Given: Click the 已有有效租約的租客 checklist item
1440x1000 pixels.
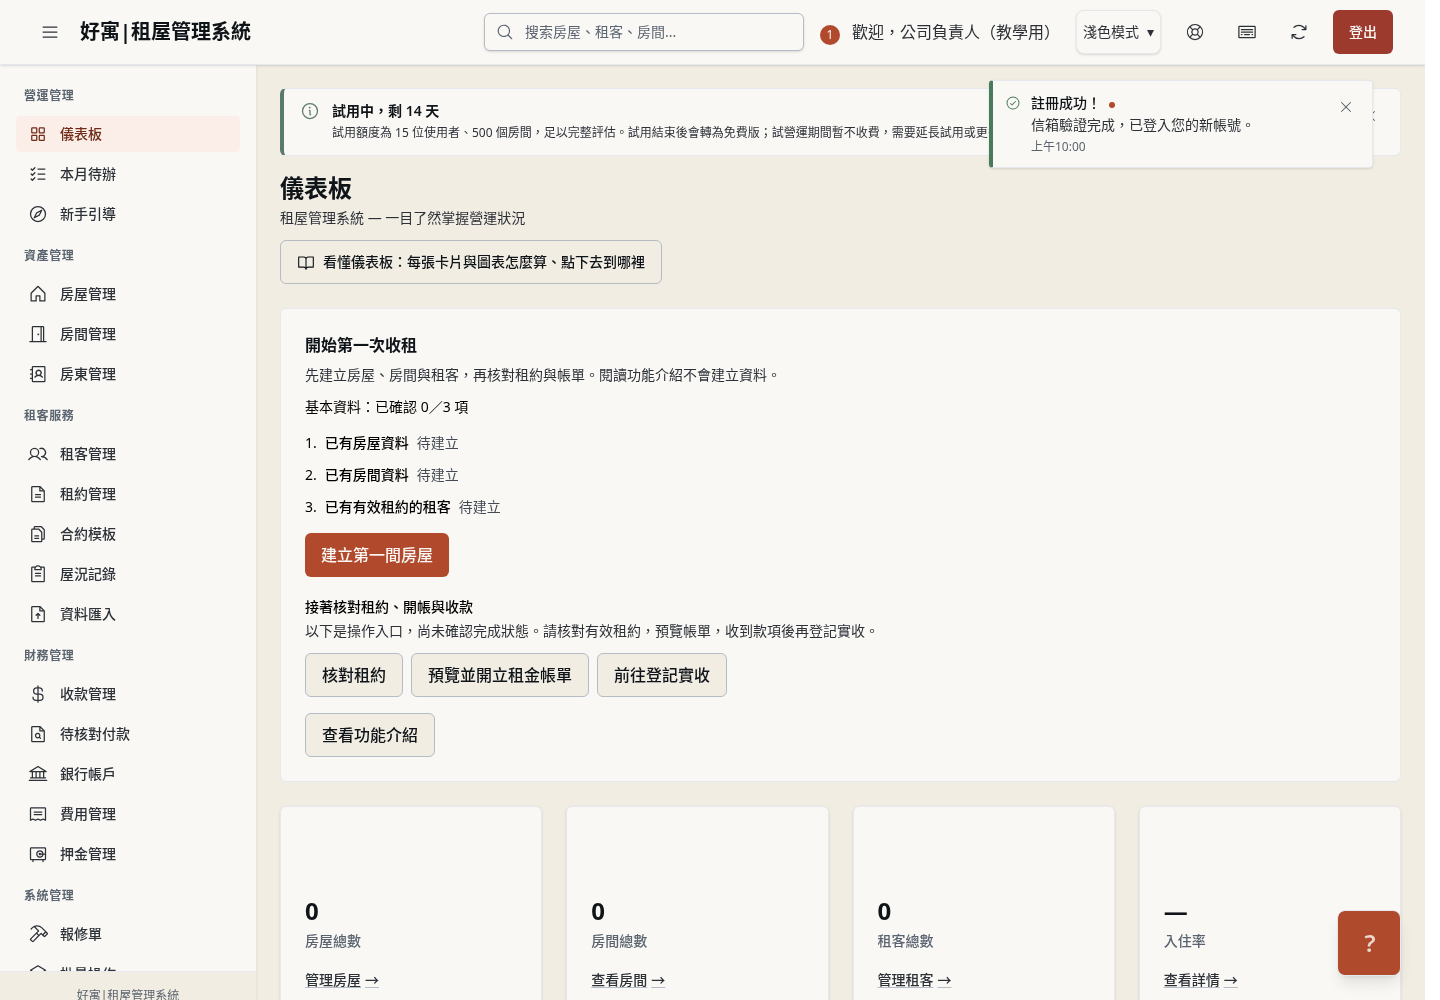Looking at the screenshot, I should click(x=388, y=507).
